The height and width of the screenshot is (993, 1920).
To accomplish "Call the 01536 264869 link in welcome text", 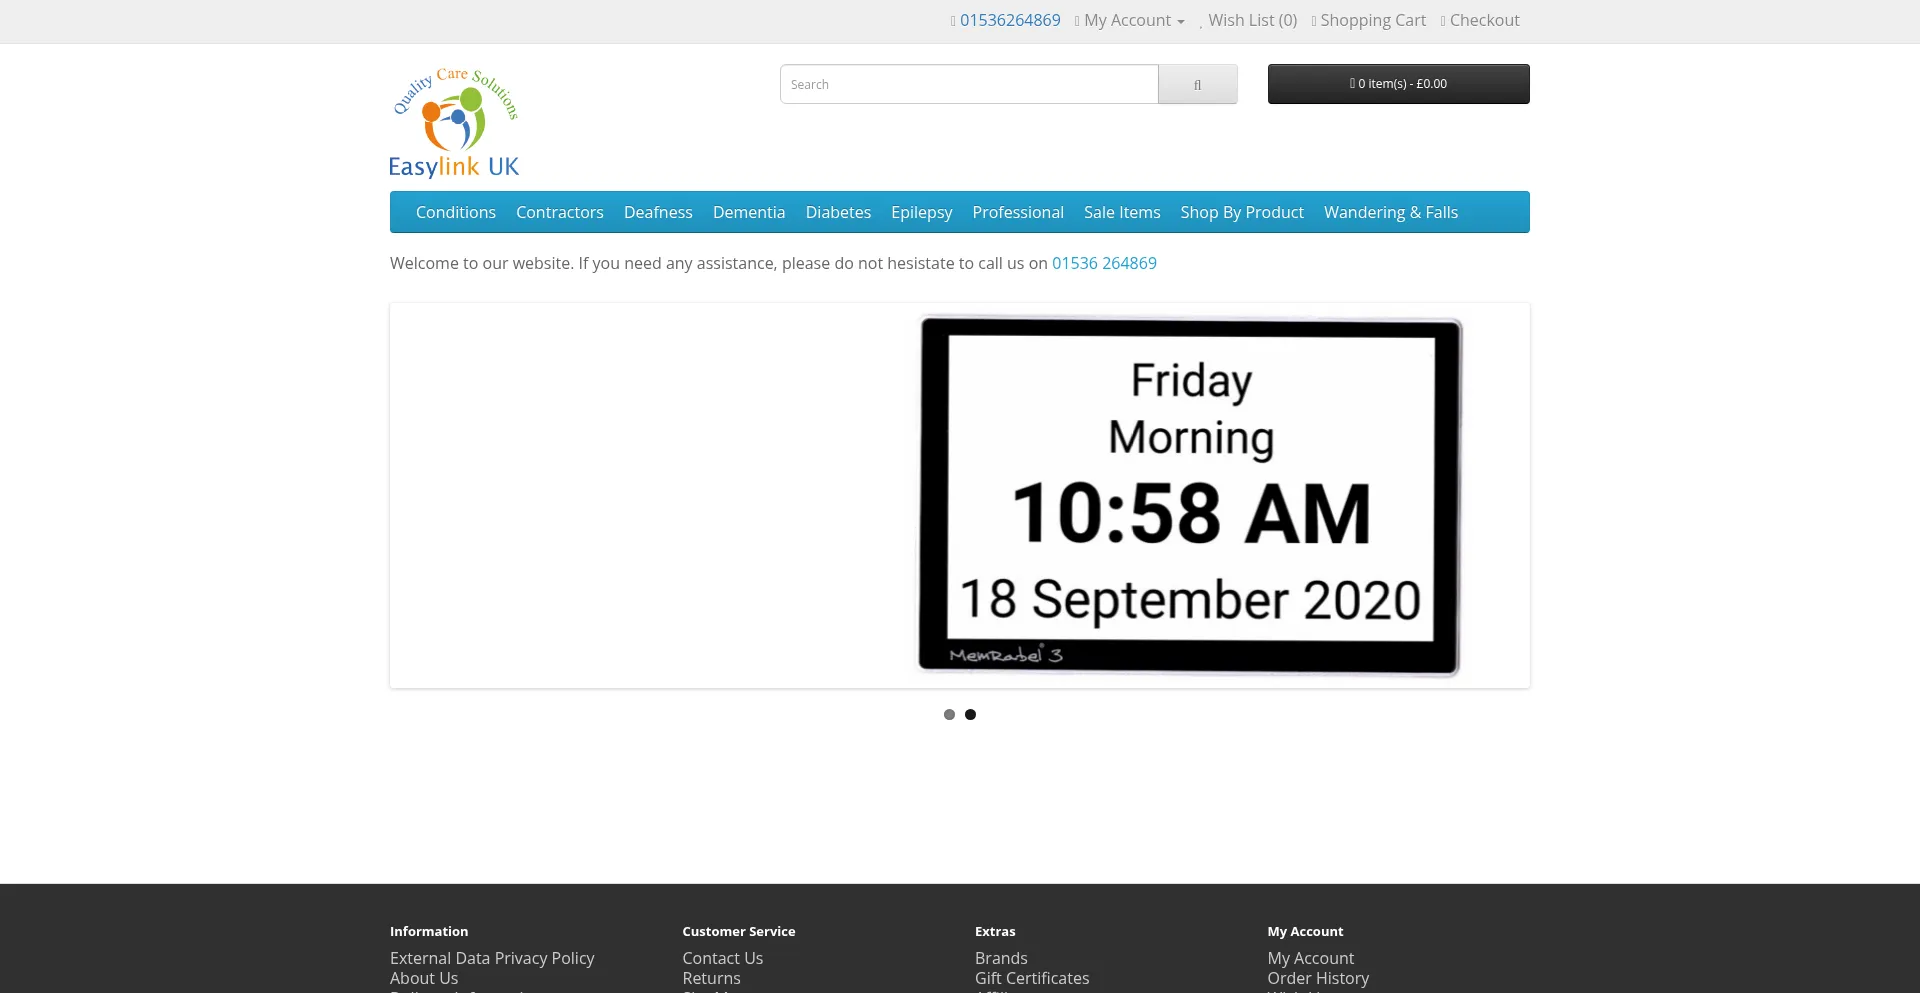I will coord(1104,263).
